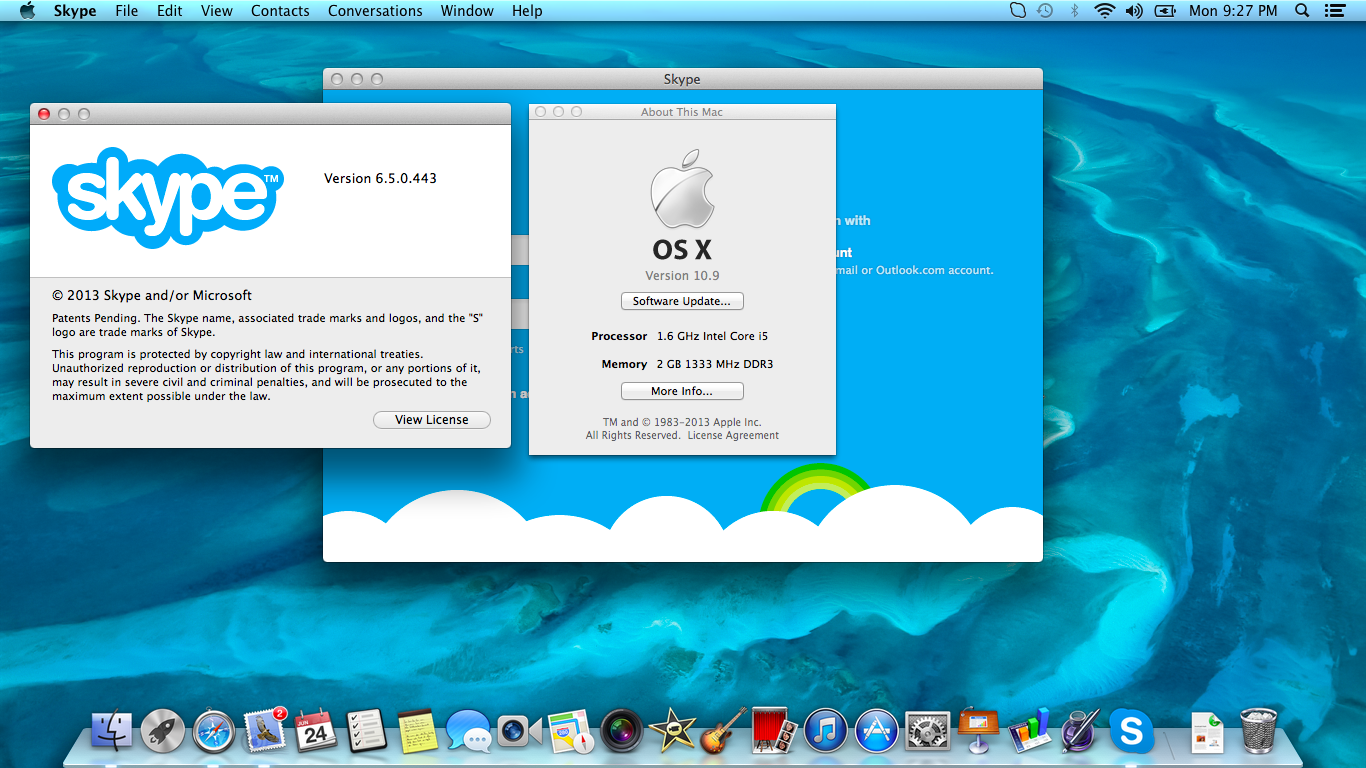The height and width of the screenshot is (768, 1366).
Task: Open the Wi-Fi status menu
Action: [x=1105, y=11]
